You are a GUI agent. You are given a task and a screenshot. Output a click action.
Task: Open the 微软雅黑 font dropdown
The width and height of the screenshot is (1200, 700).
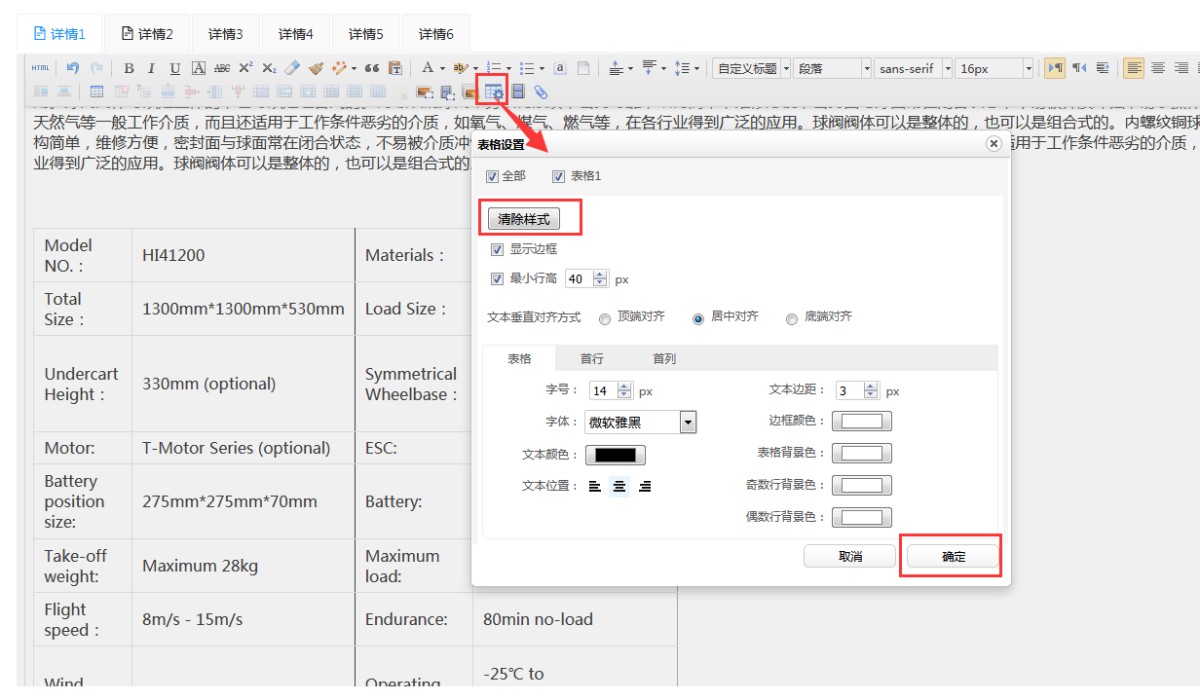[687, 422]
